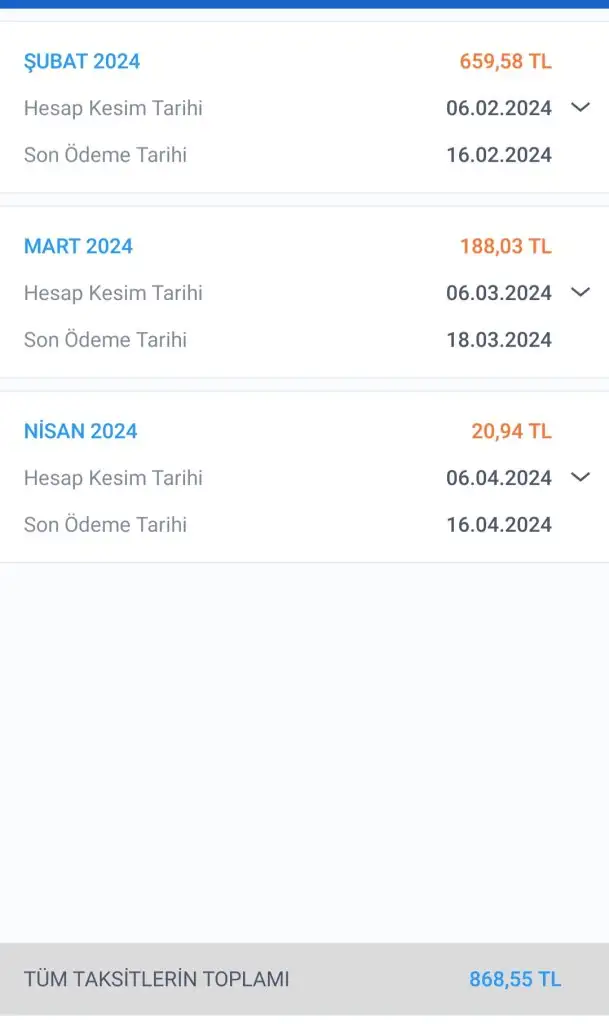This screenshot has height=1024, width=609.
Task: Click the 06.02.2024 statement date
Action: [x=498, y=109]
